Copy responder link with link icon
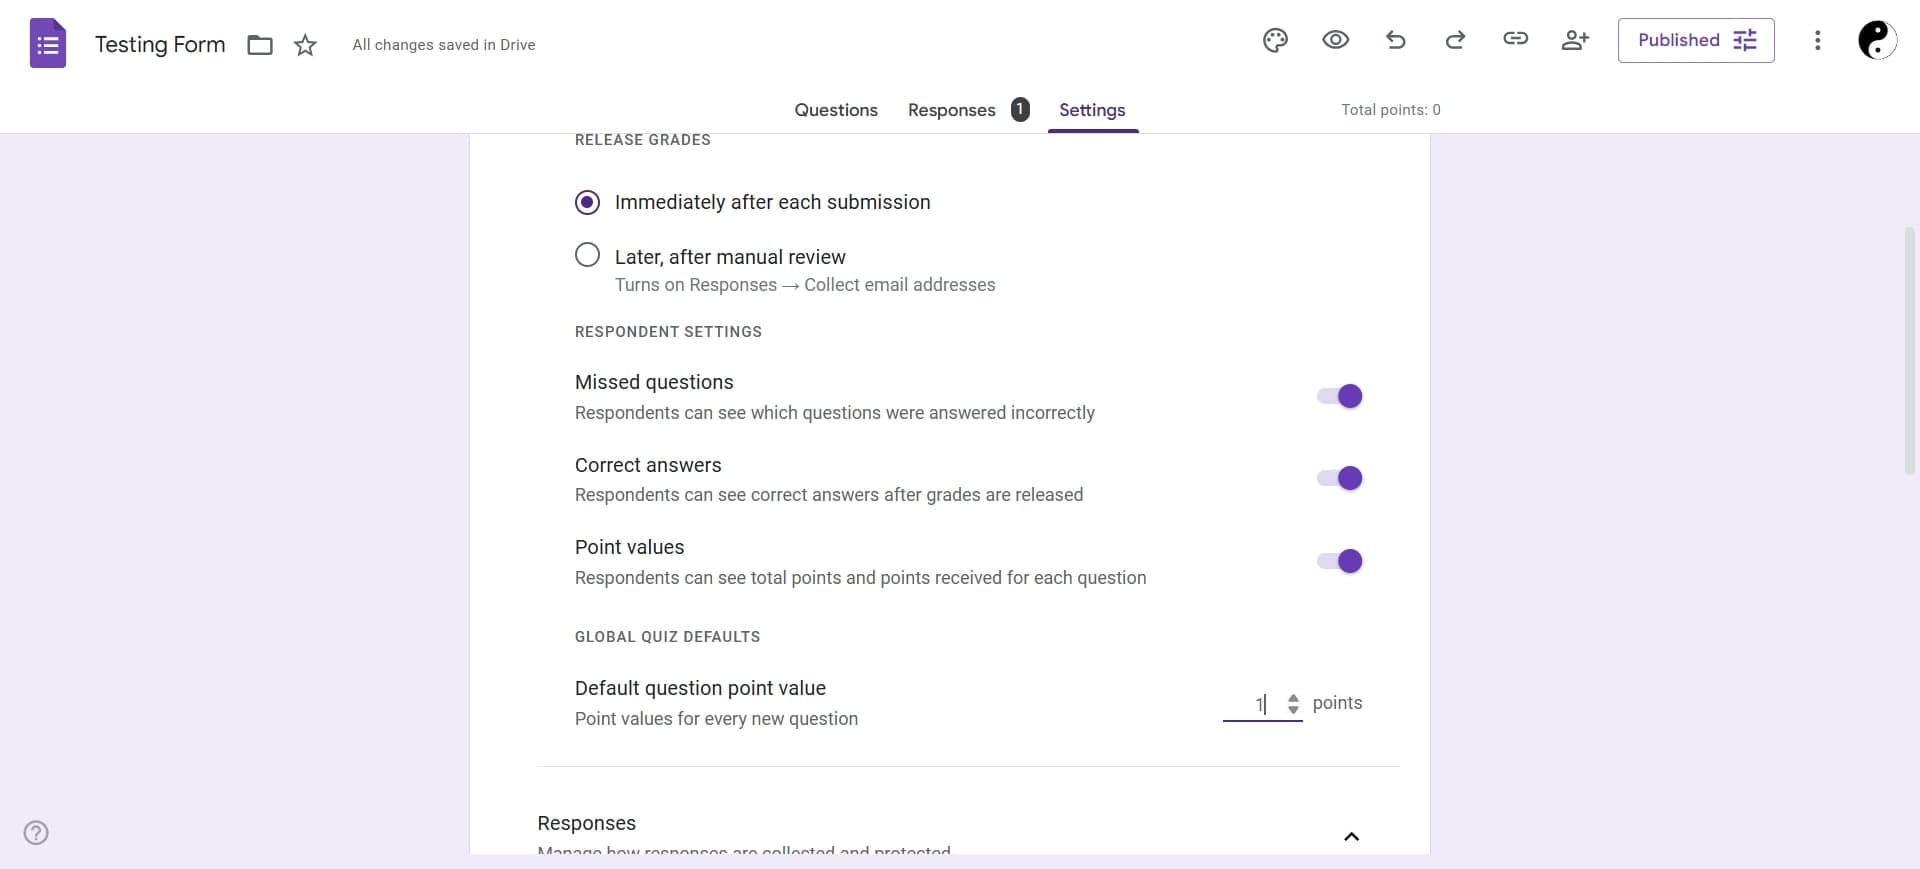1920x869 pixels. click(1515, 39)
